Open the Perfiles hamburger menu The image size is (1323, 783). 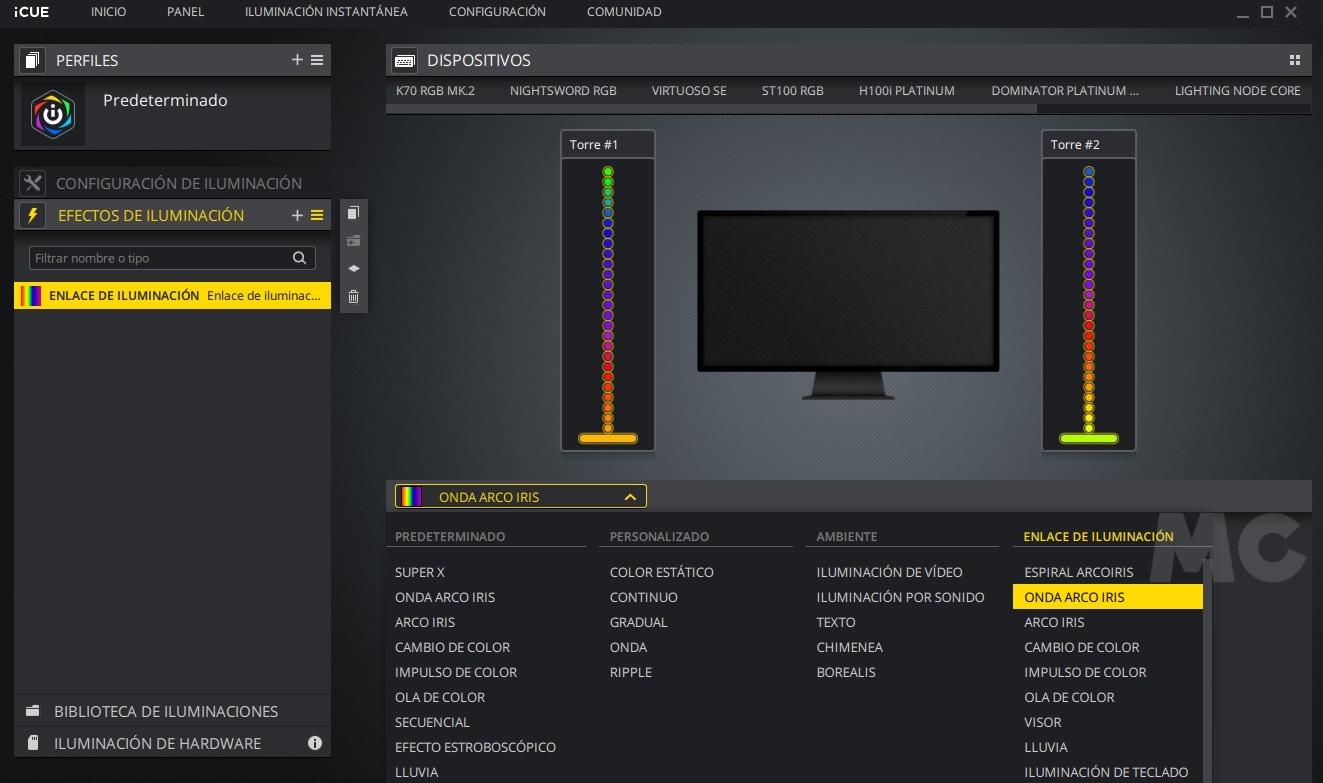pos(317,60)
